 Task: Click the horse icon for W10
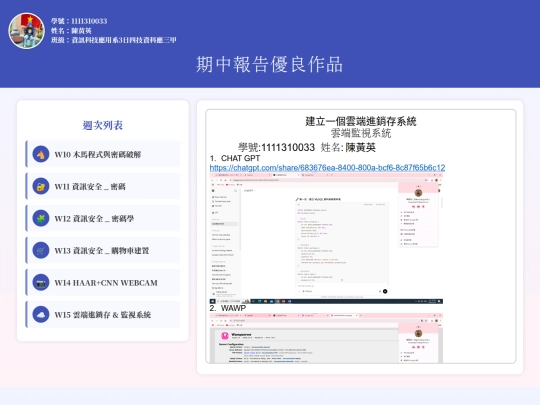[x=41, y=154]
